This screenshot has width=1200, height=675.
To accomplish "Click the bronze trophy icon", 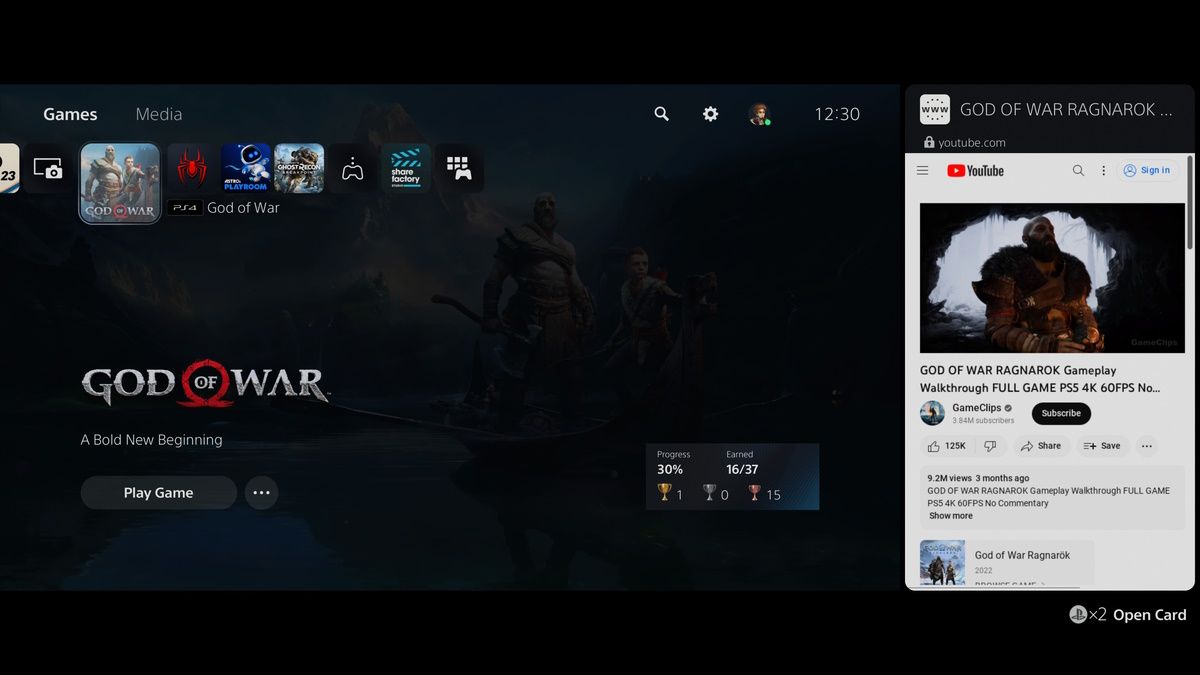I will pos(754,493).
